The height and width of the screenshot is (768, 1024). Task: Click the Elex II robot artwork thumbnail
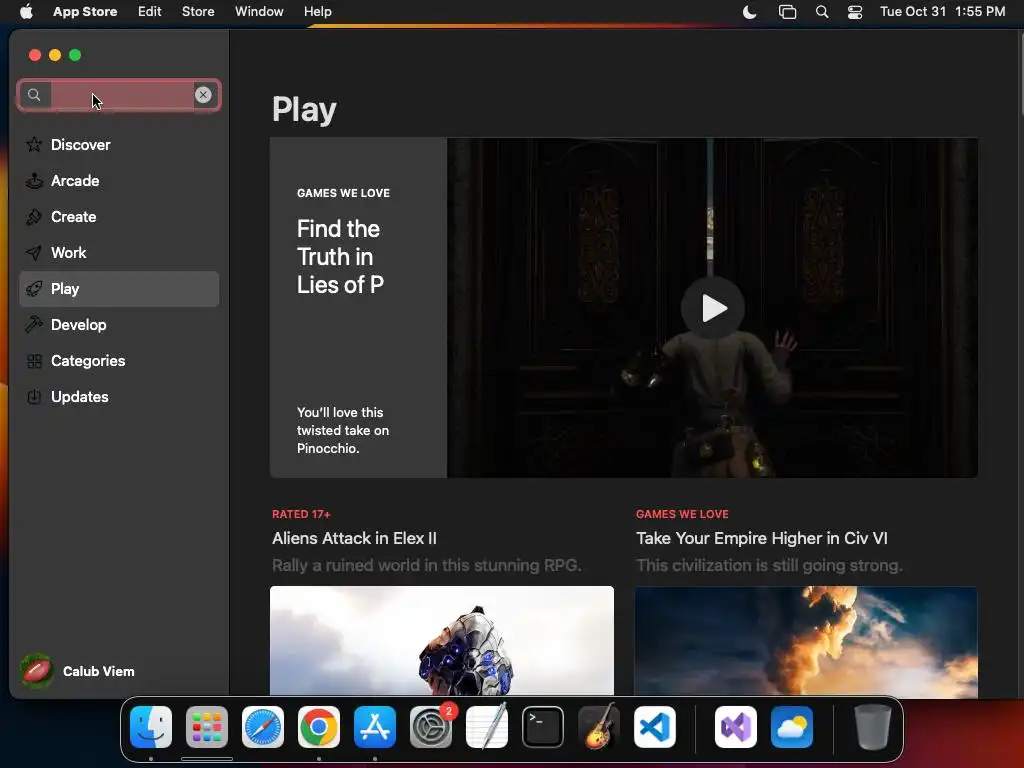coord(441,640)
